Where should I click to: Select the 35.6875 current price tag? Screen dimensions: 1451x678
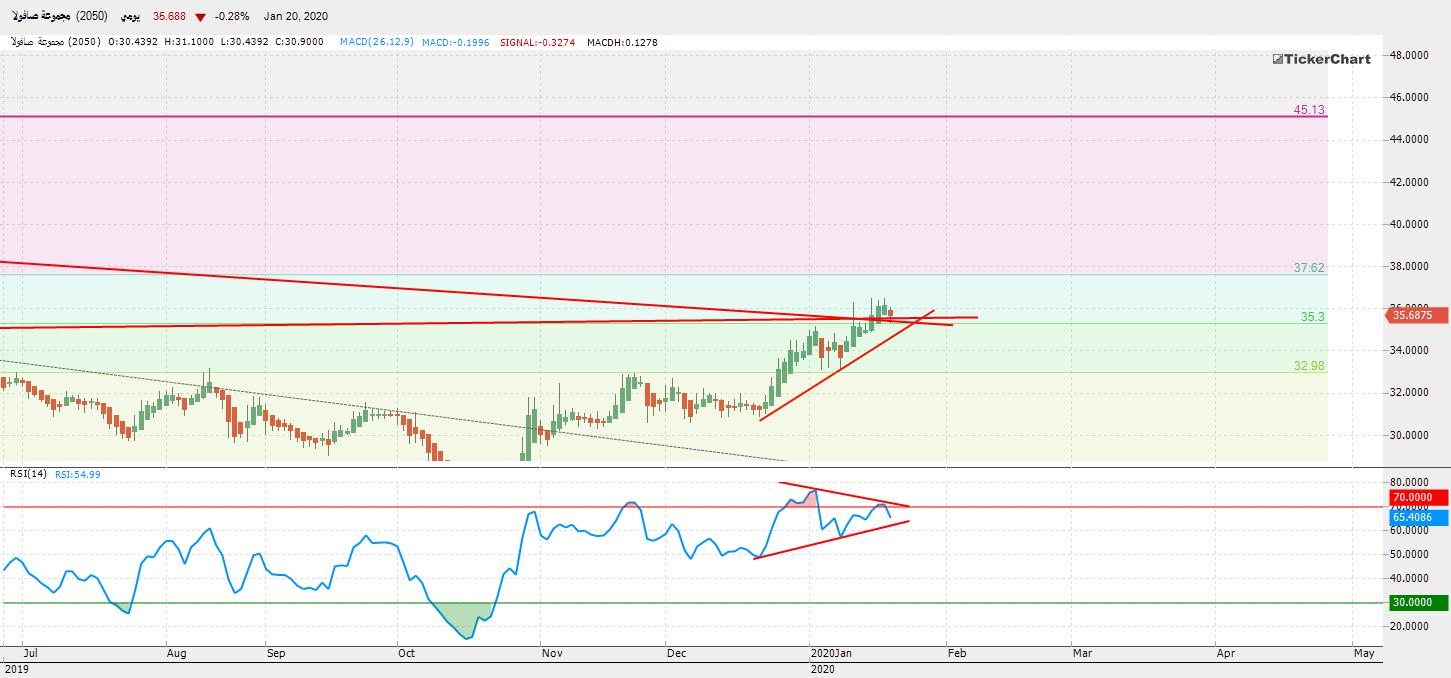point(1416,315)
